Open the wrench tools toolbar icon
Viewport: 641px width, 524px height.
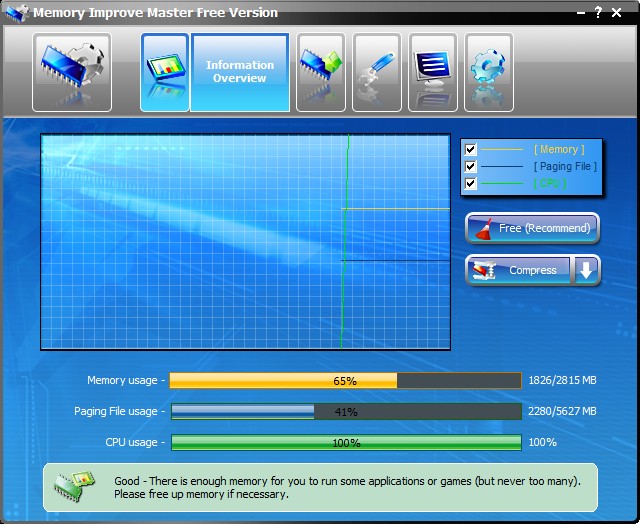click(377, 72)
